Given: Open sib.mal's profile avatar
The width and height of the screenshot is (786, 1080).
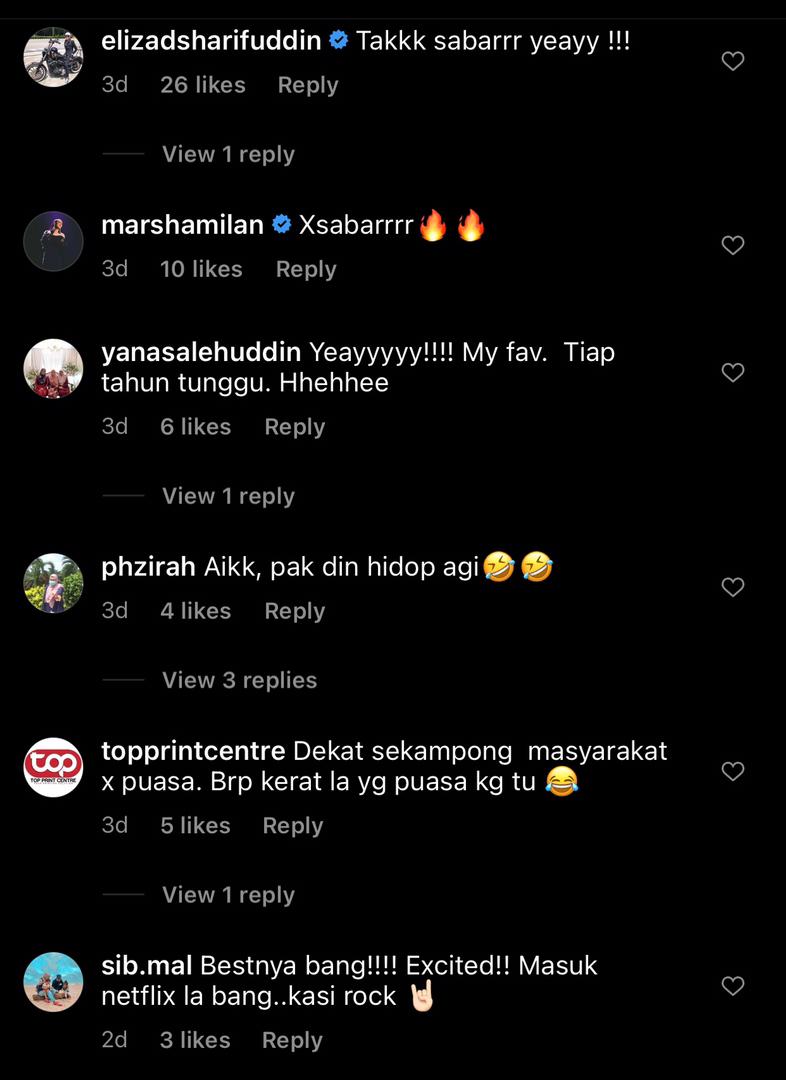Looking at the screenshot, I should pos(53,982).
